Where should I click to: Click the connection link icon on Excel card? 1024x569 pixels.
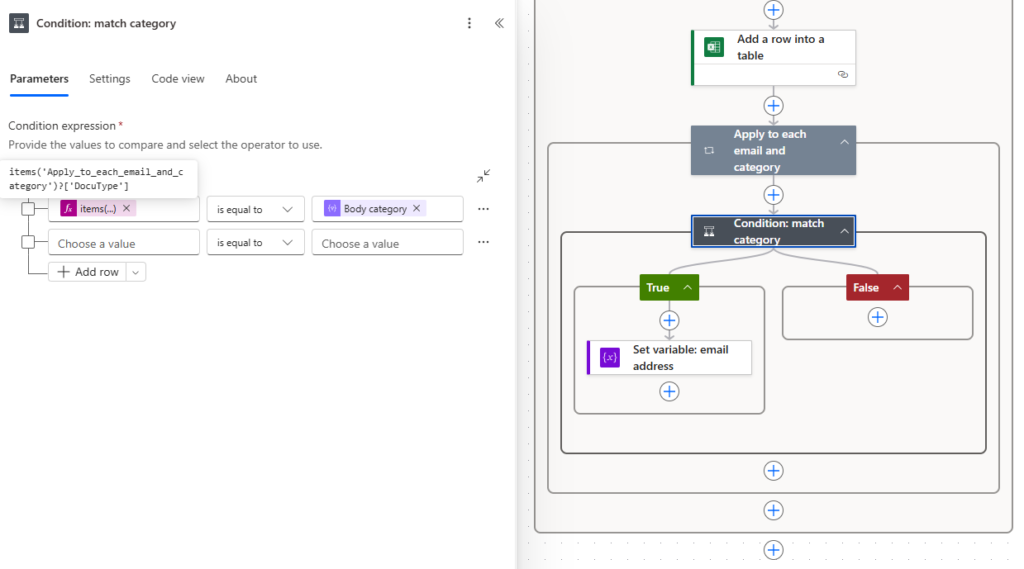(842, 74)
